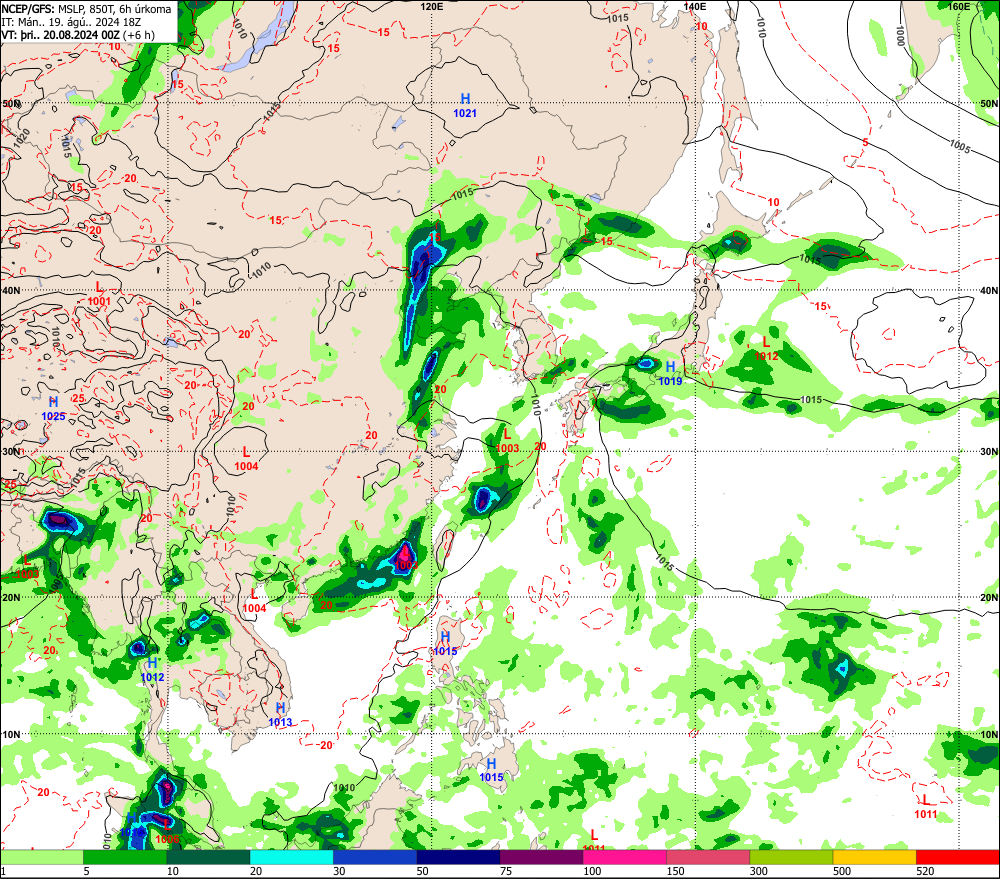Screen dimensions: 1000x879
Task: Click the red above-520 mm legend swatch
Action: pos(957,857)
